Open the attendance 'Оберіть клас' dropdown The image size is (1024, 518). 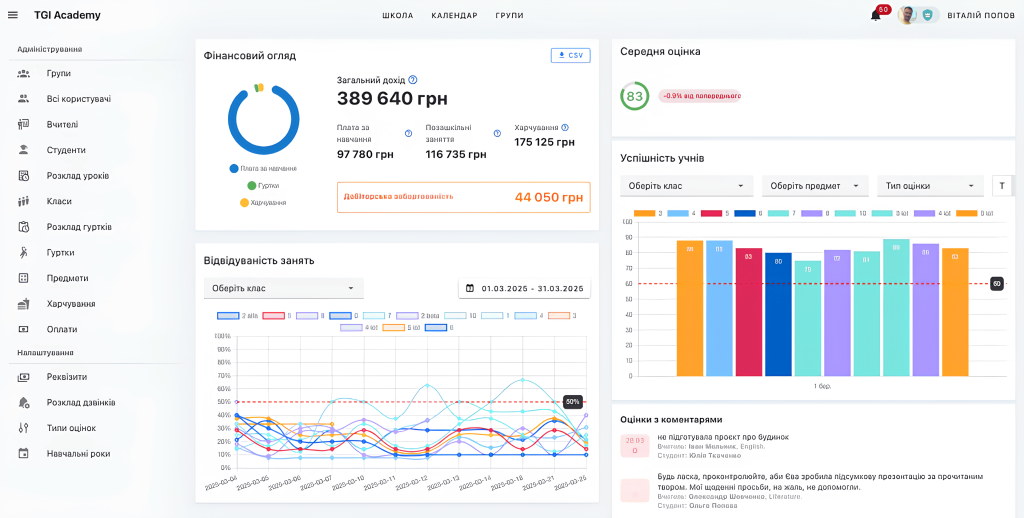(x=283, y=288)
